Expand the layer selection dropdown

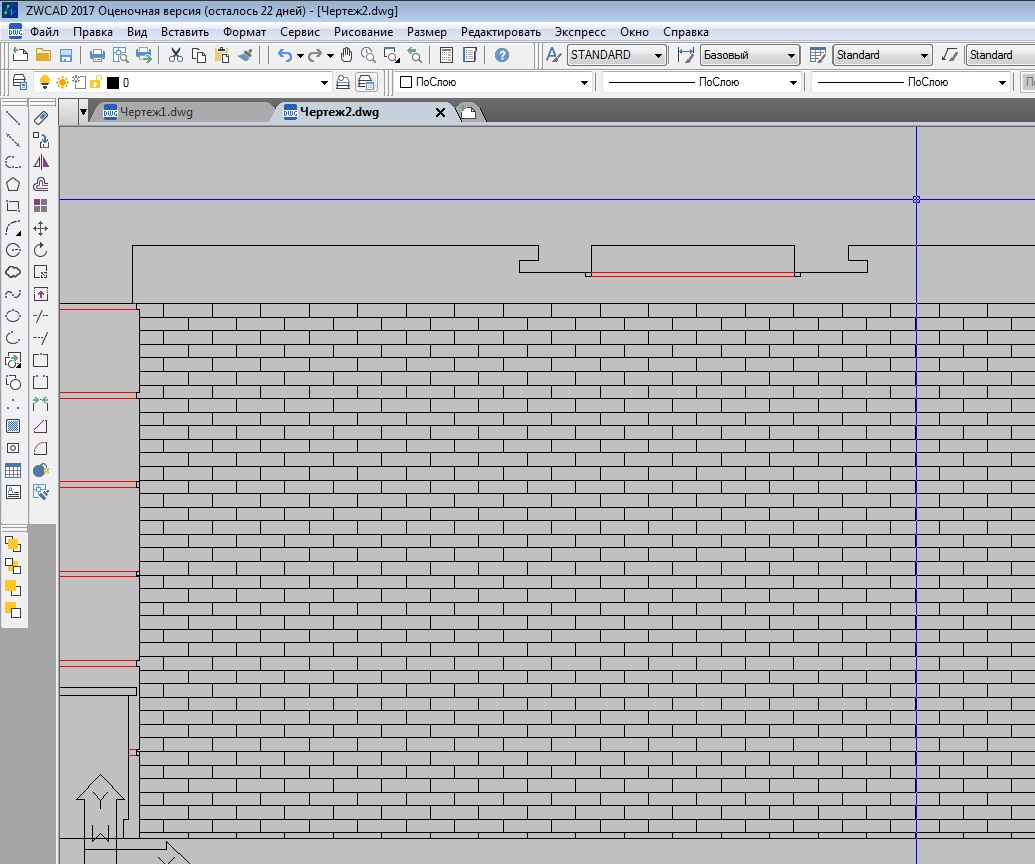pos(324,83)
